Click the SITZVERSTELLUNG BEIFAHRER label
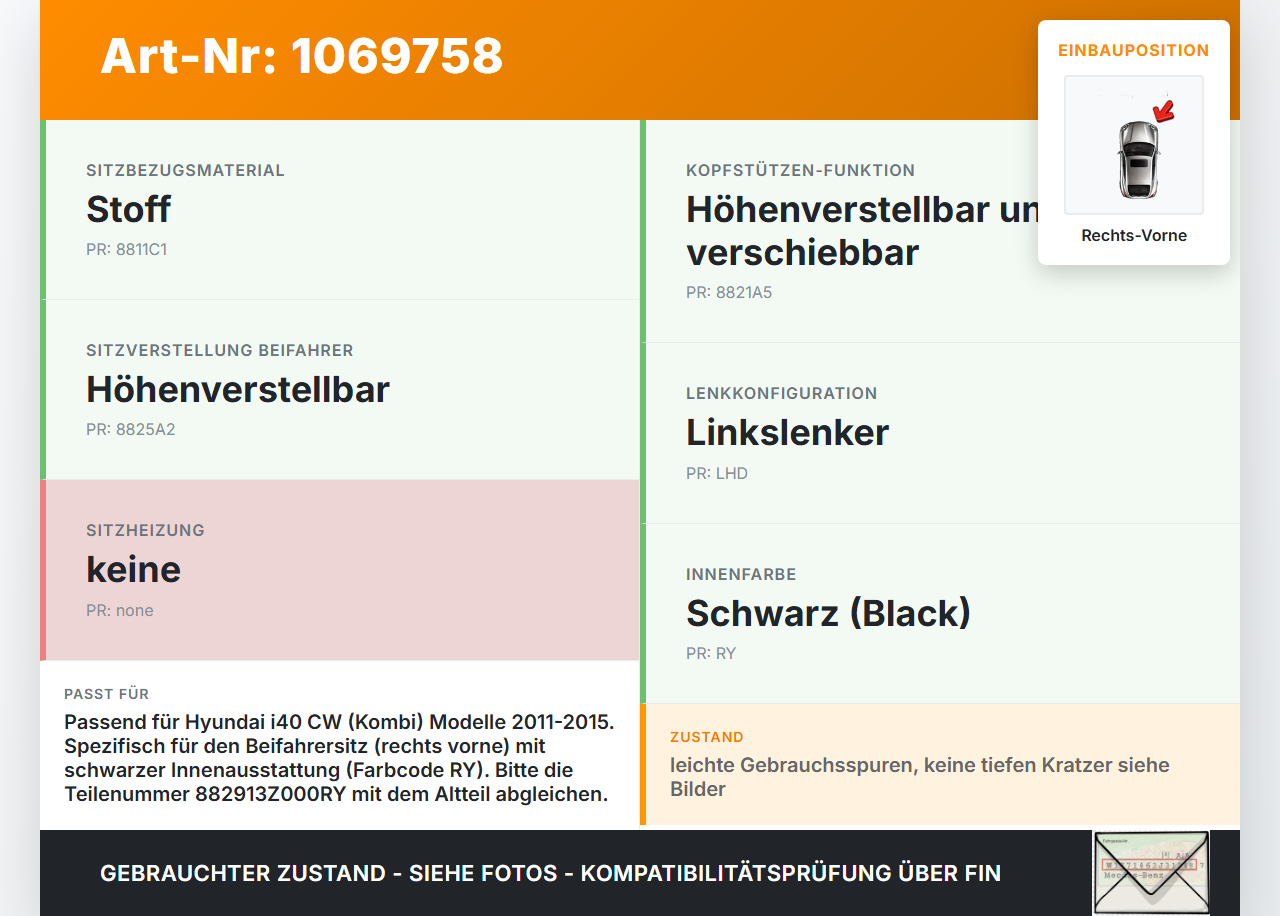This screenshot has width=1280, height=916. pos(220,351)
